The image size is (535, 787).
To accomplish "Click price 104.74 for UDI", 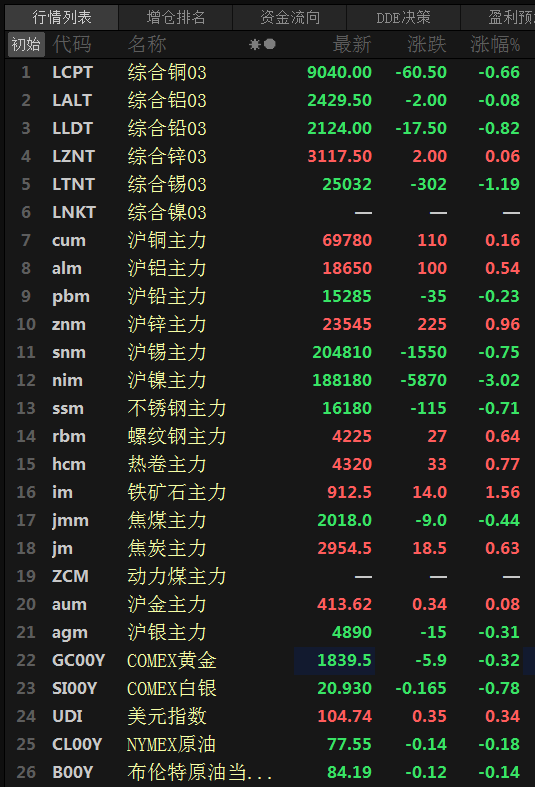I will click(x=344, y=717).
